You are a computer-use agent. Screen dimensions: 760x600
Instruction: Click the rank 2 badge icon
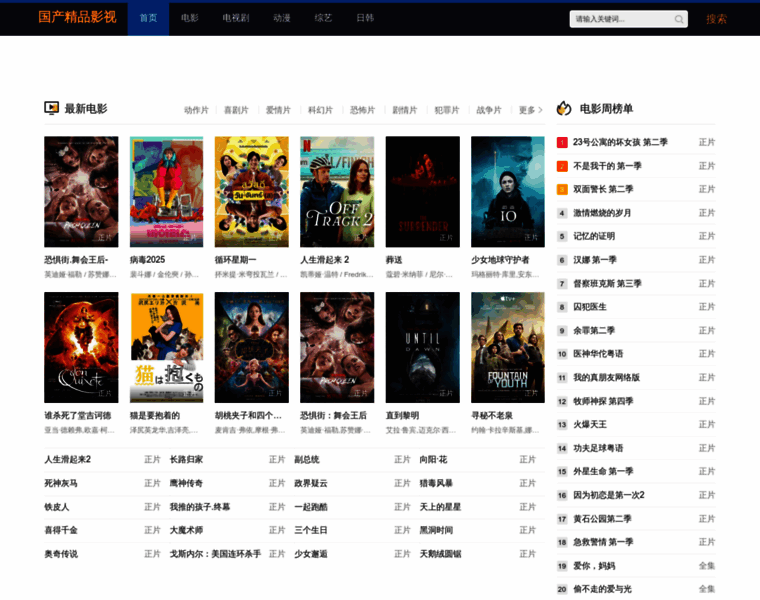pos(562,166)
